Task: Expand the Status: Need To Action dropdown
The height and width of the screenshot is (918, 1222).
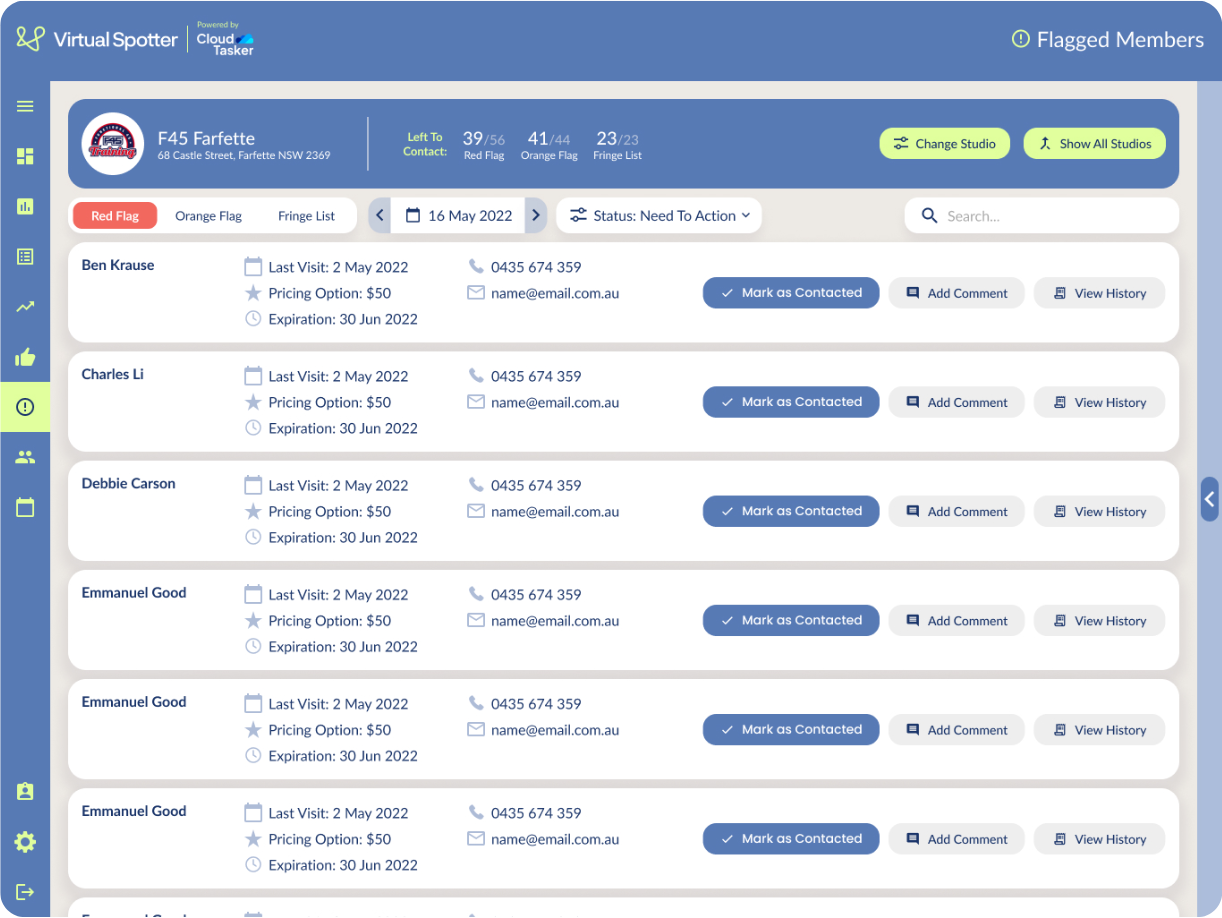Action: coord(659,216)
